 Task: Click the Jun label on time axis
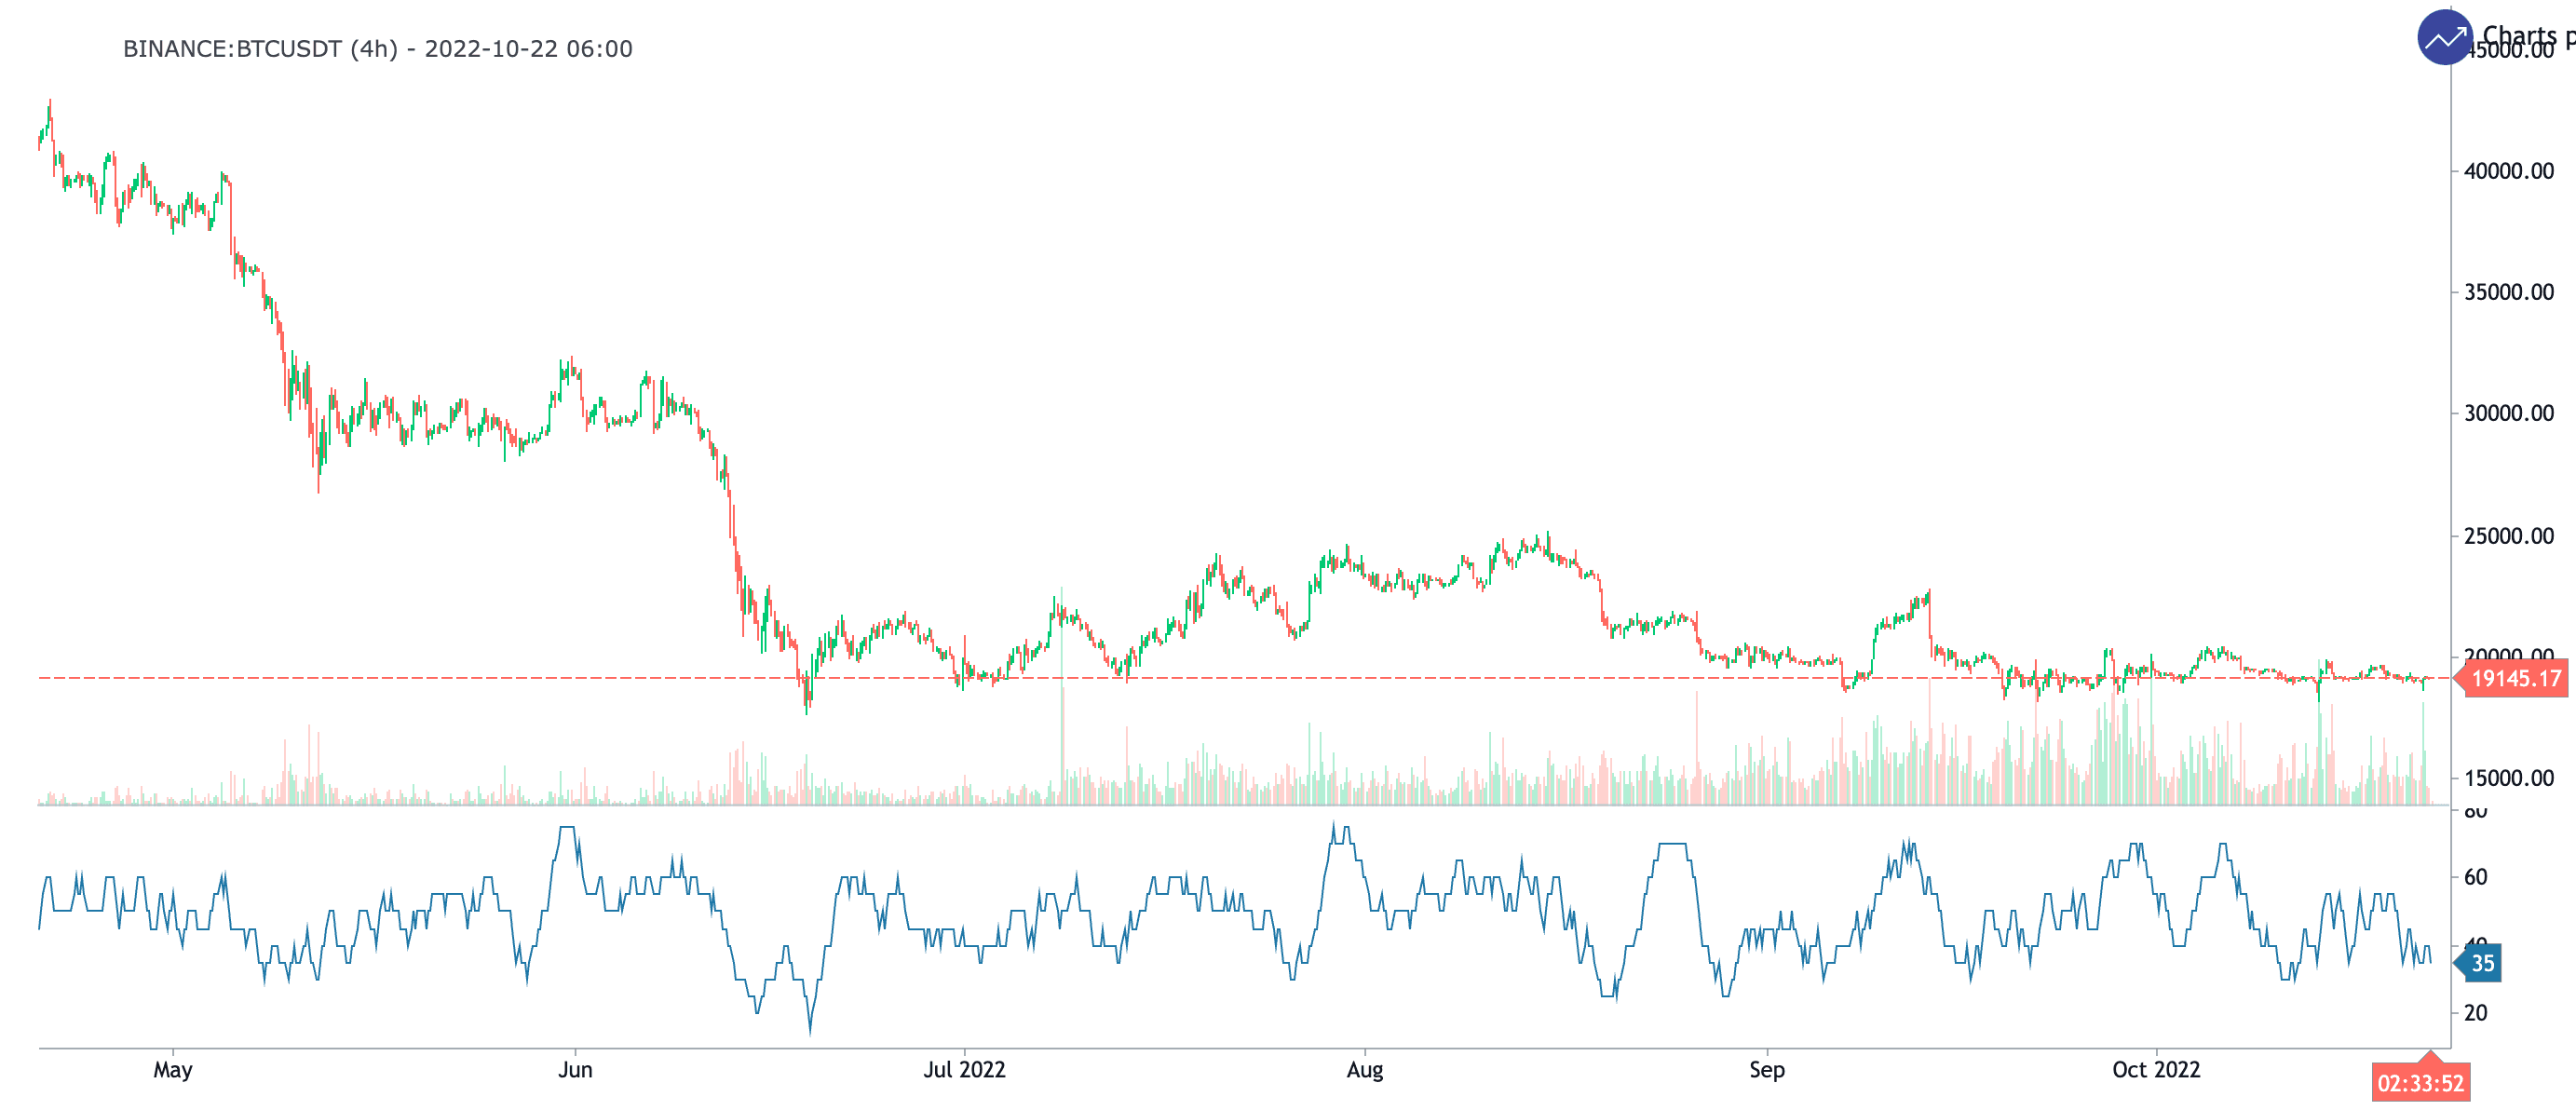click(575, 1070)
